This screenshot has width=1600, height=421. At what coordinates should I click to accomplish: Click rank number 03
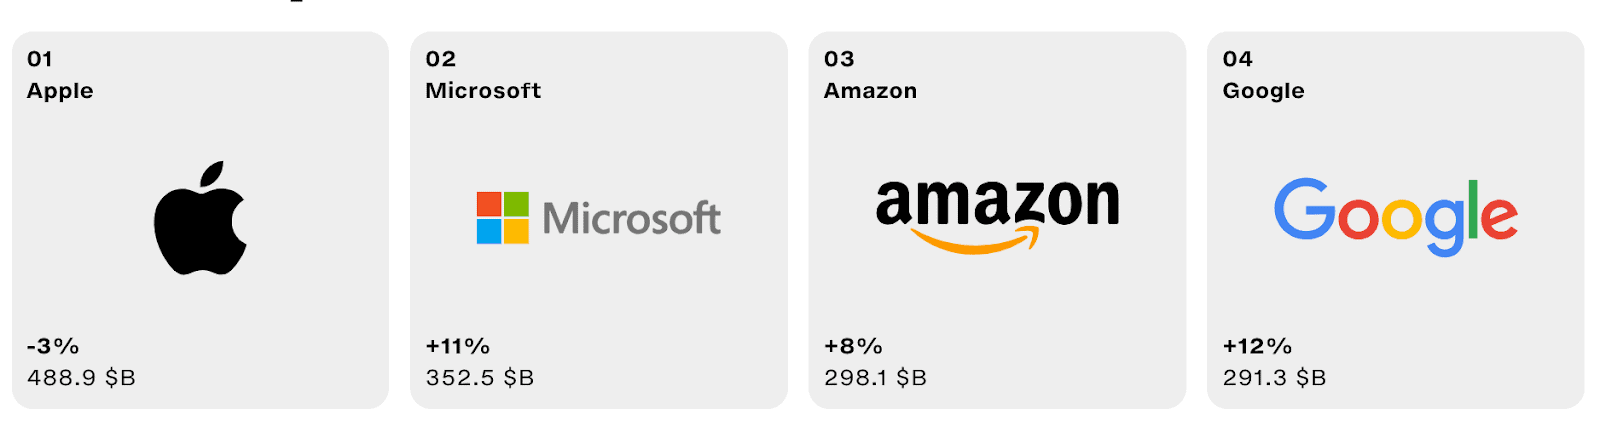[x=839, y=59]
